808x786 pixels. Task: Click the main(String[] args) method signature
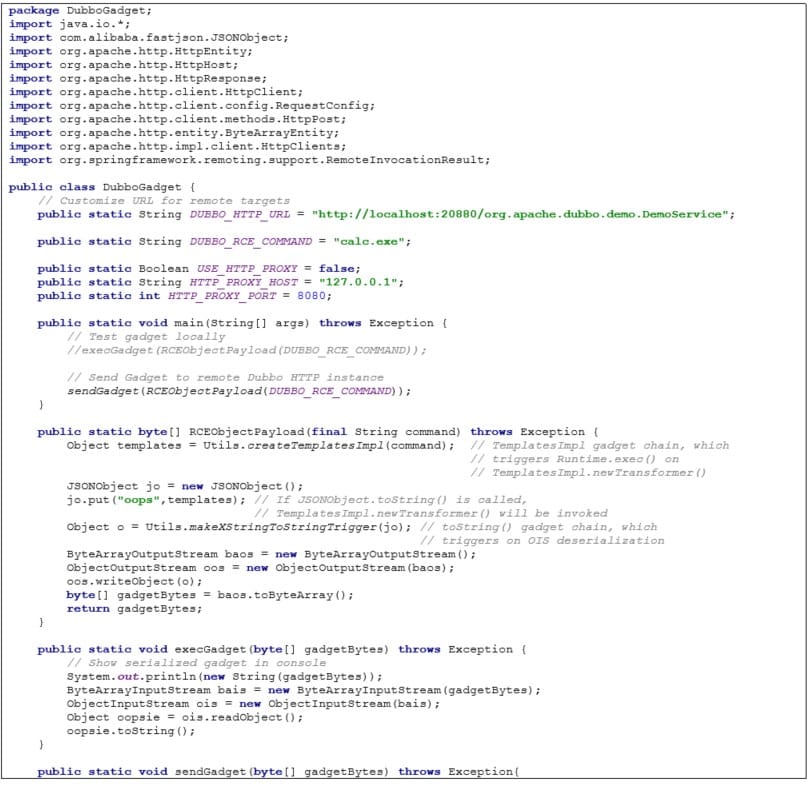point(242,323)
